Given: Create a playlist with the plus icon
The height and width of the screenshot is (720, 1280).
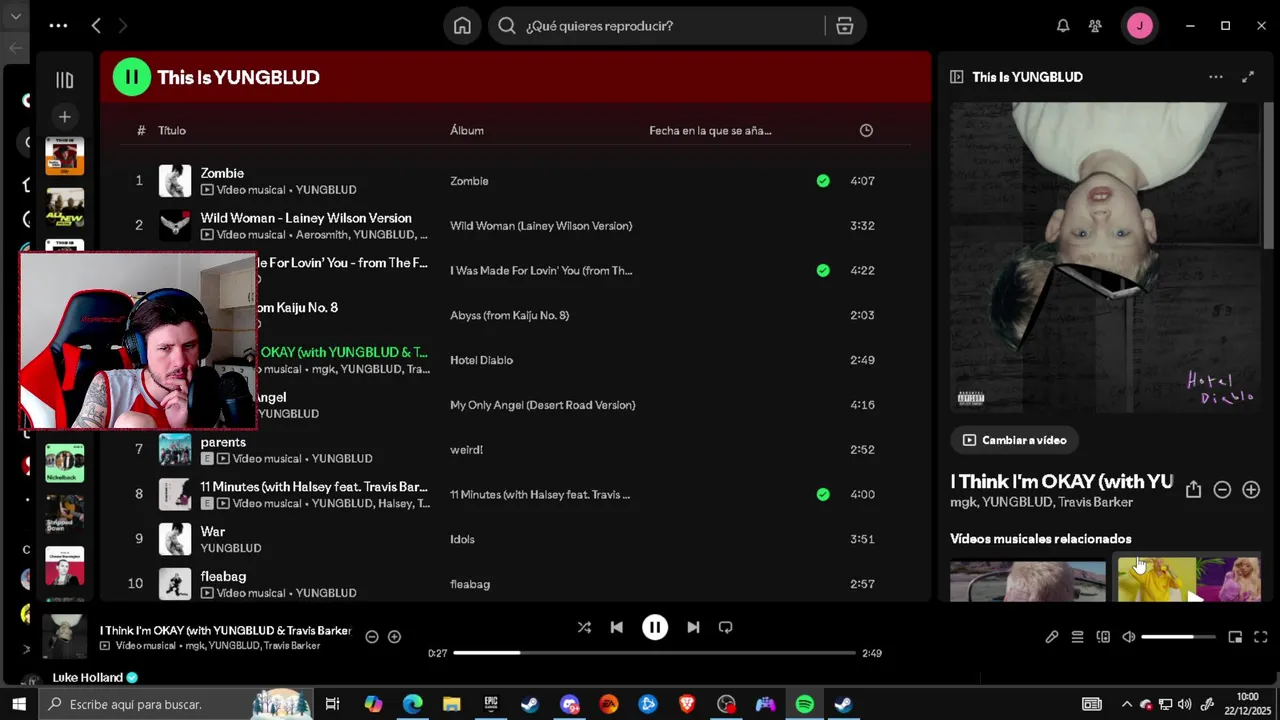Looking at the screenshot, I should (x=64, y=117).
